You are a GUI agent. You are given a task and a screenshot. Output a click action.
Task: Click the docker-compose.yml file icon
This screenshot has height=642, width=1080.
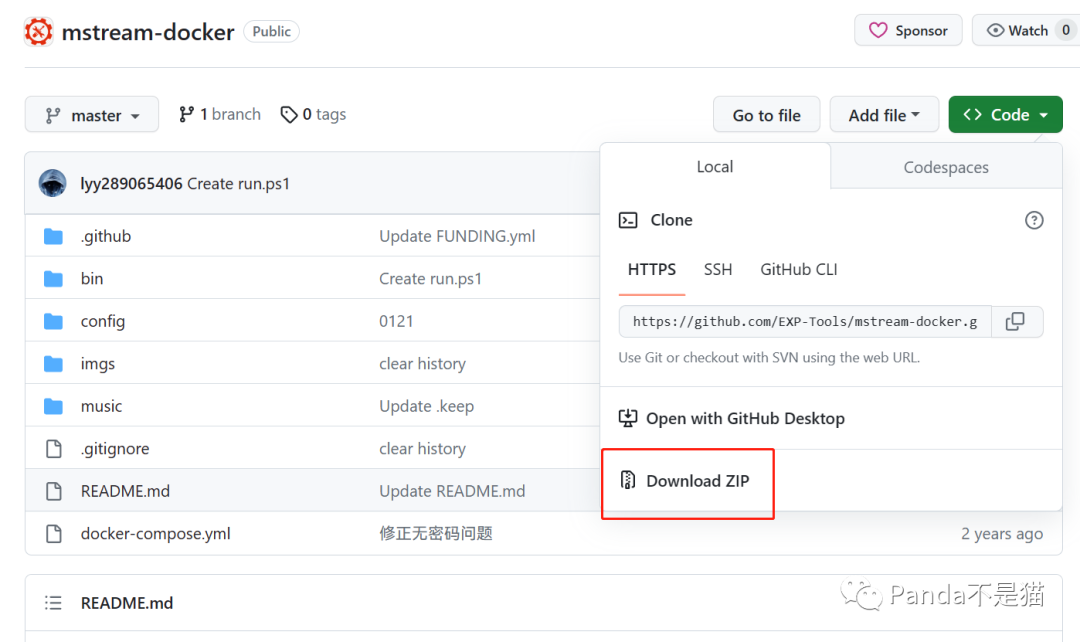pyautogui.click(x=53, y=534)
